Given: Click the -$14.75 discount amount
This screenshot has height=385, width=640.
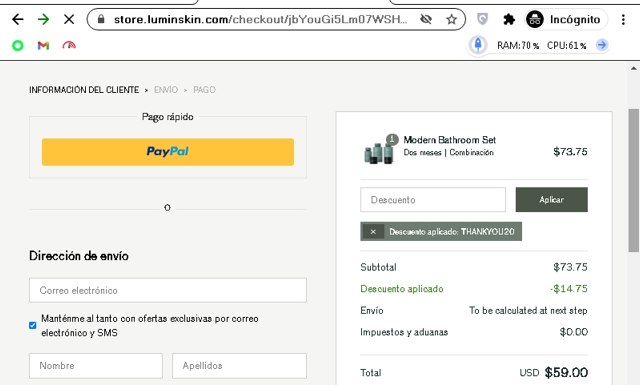Looking at the screenshot, I should (569, 289).
